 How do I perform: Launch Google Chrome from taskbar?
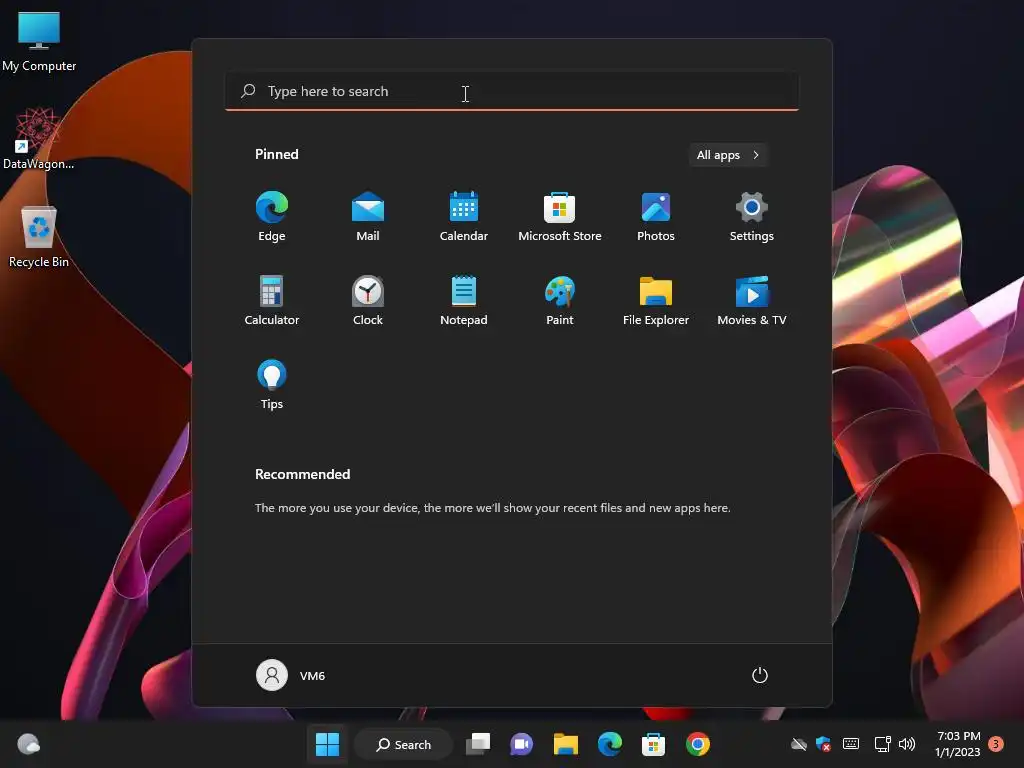click(x=697, y=744)
